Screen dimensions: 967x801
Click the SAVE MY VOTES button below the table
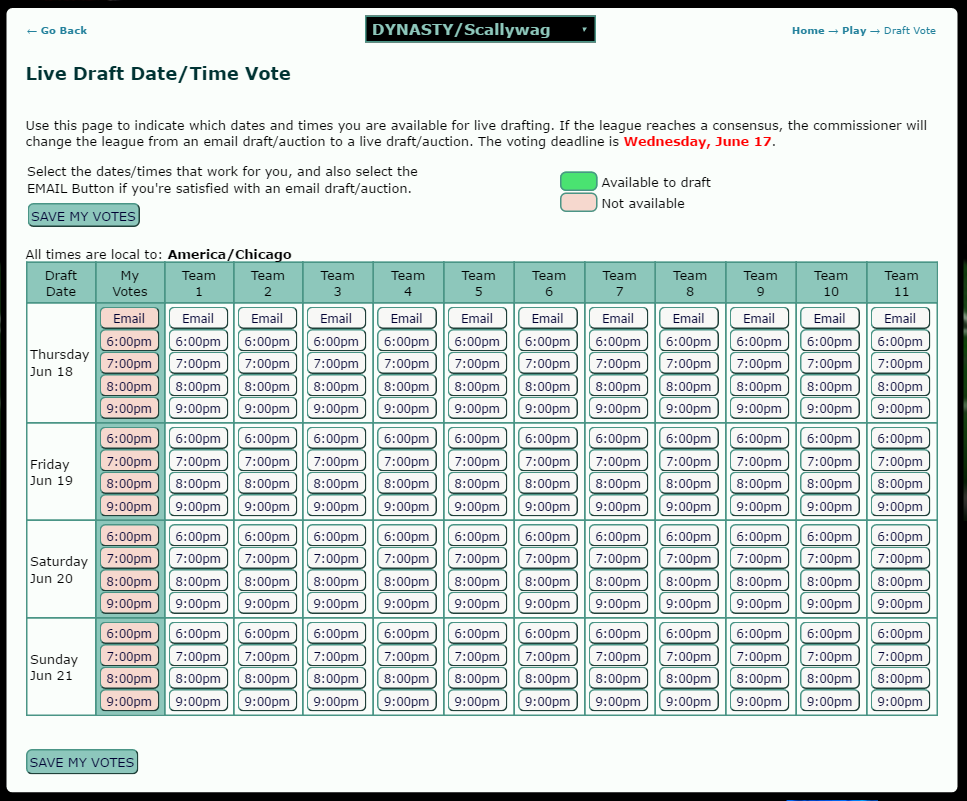[82, 762]
